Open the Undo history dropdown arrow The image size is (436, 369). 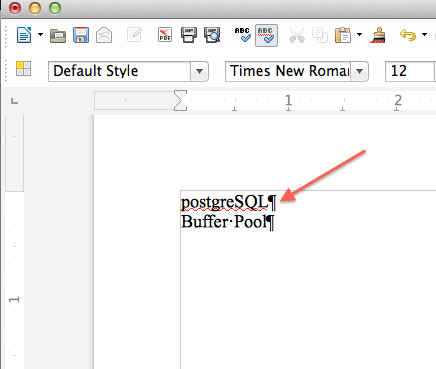point(424,34)
